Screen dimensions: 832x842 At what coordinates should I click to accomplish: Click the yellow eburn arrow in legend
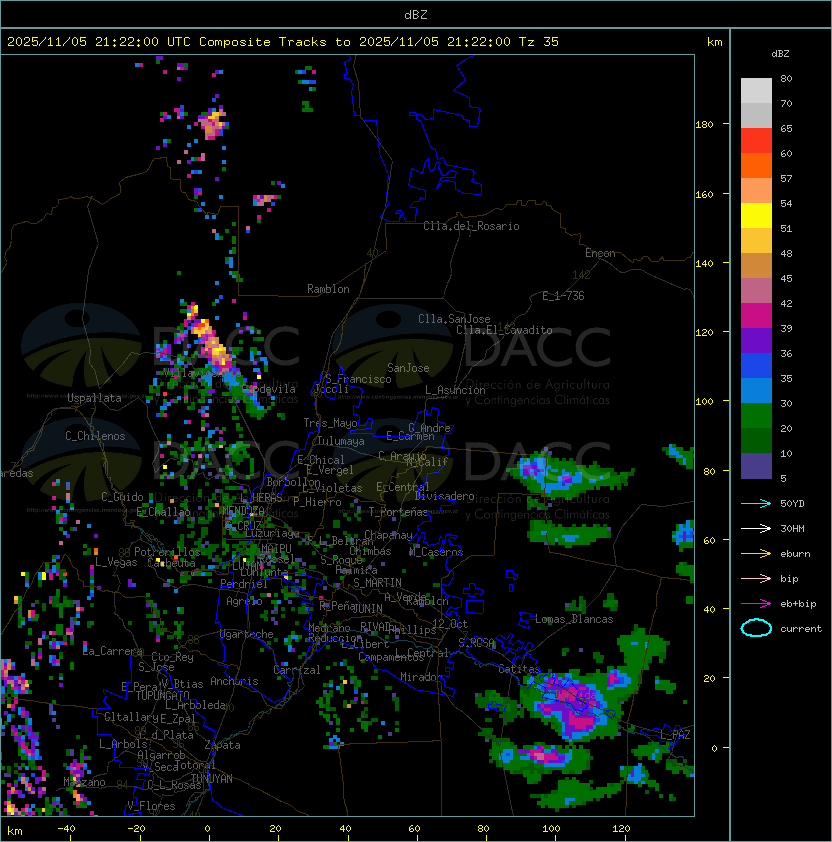pyautogui.click(x=756, y=554)
